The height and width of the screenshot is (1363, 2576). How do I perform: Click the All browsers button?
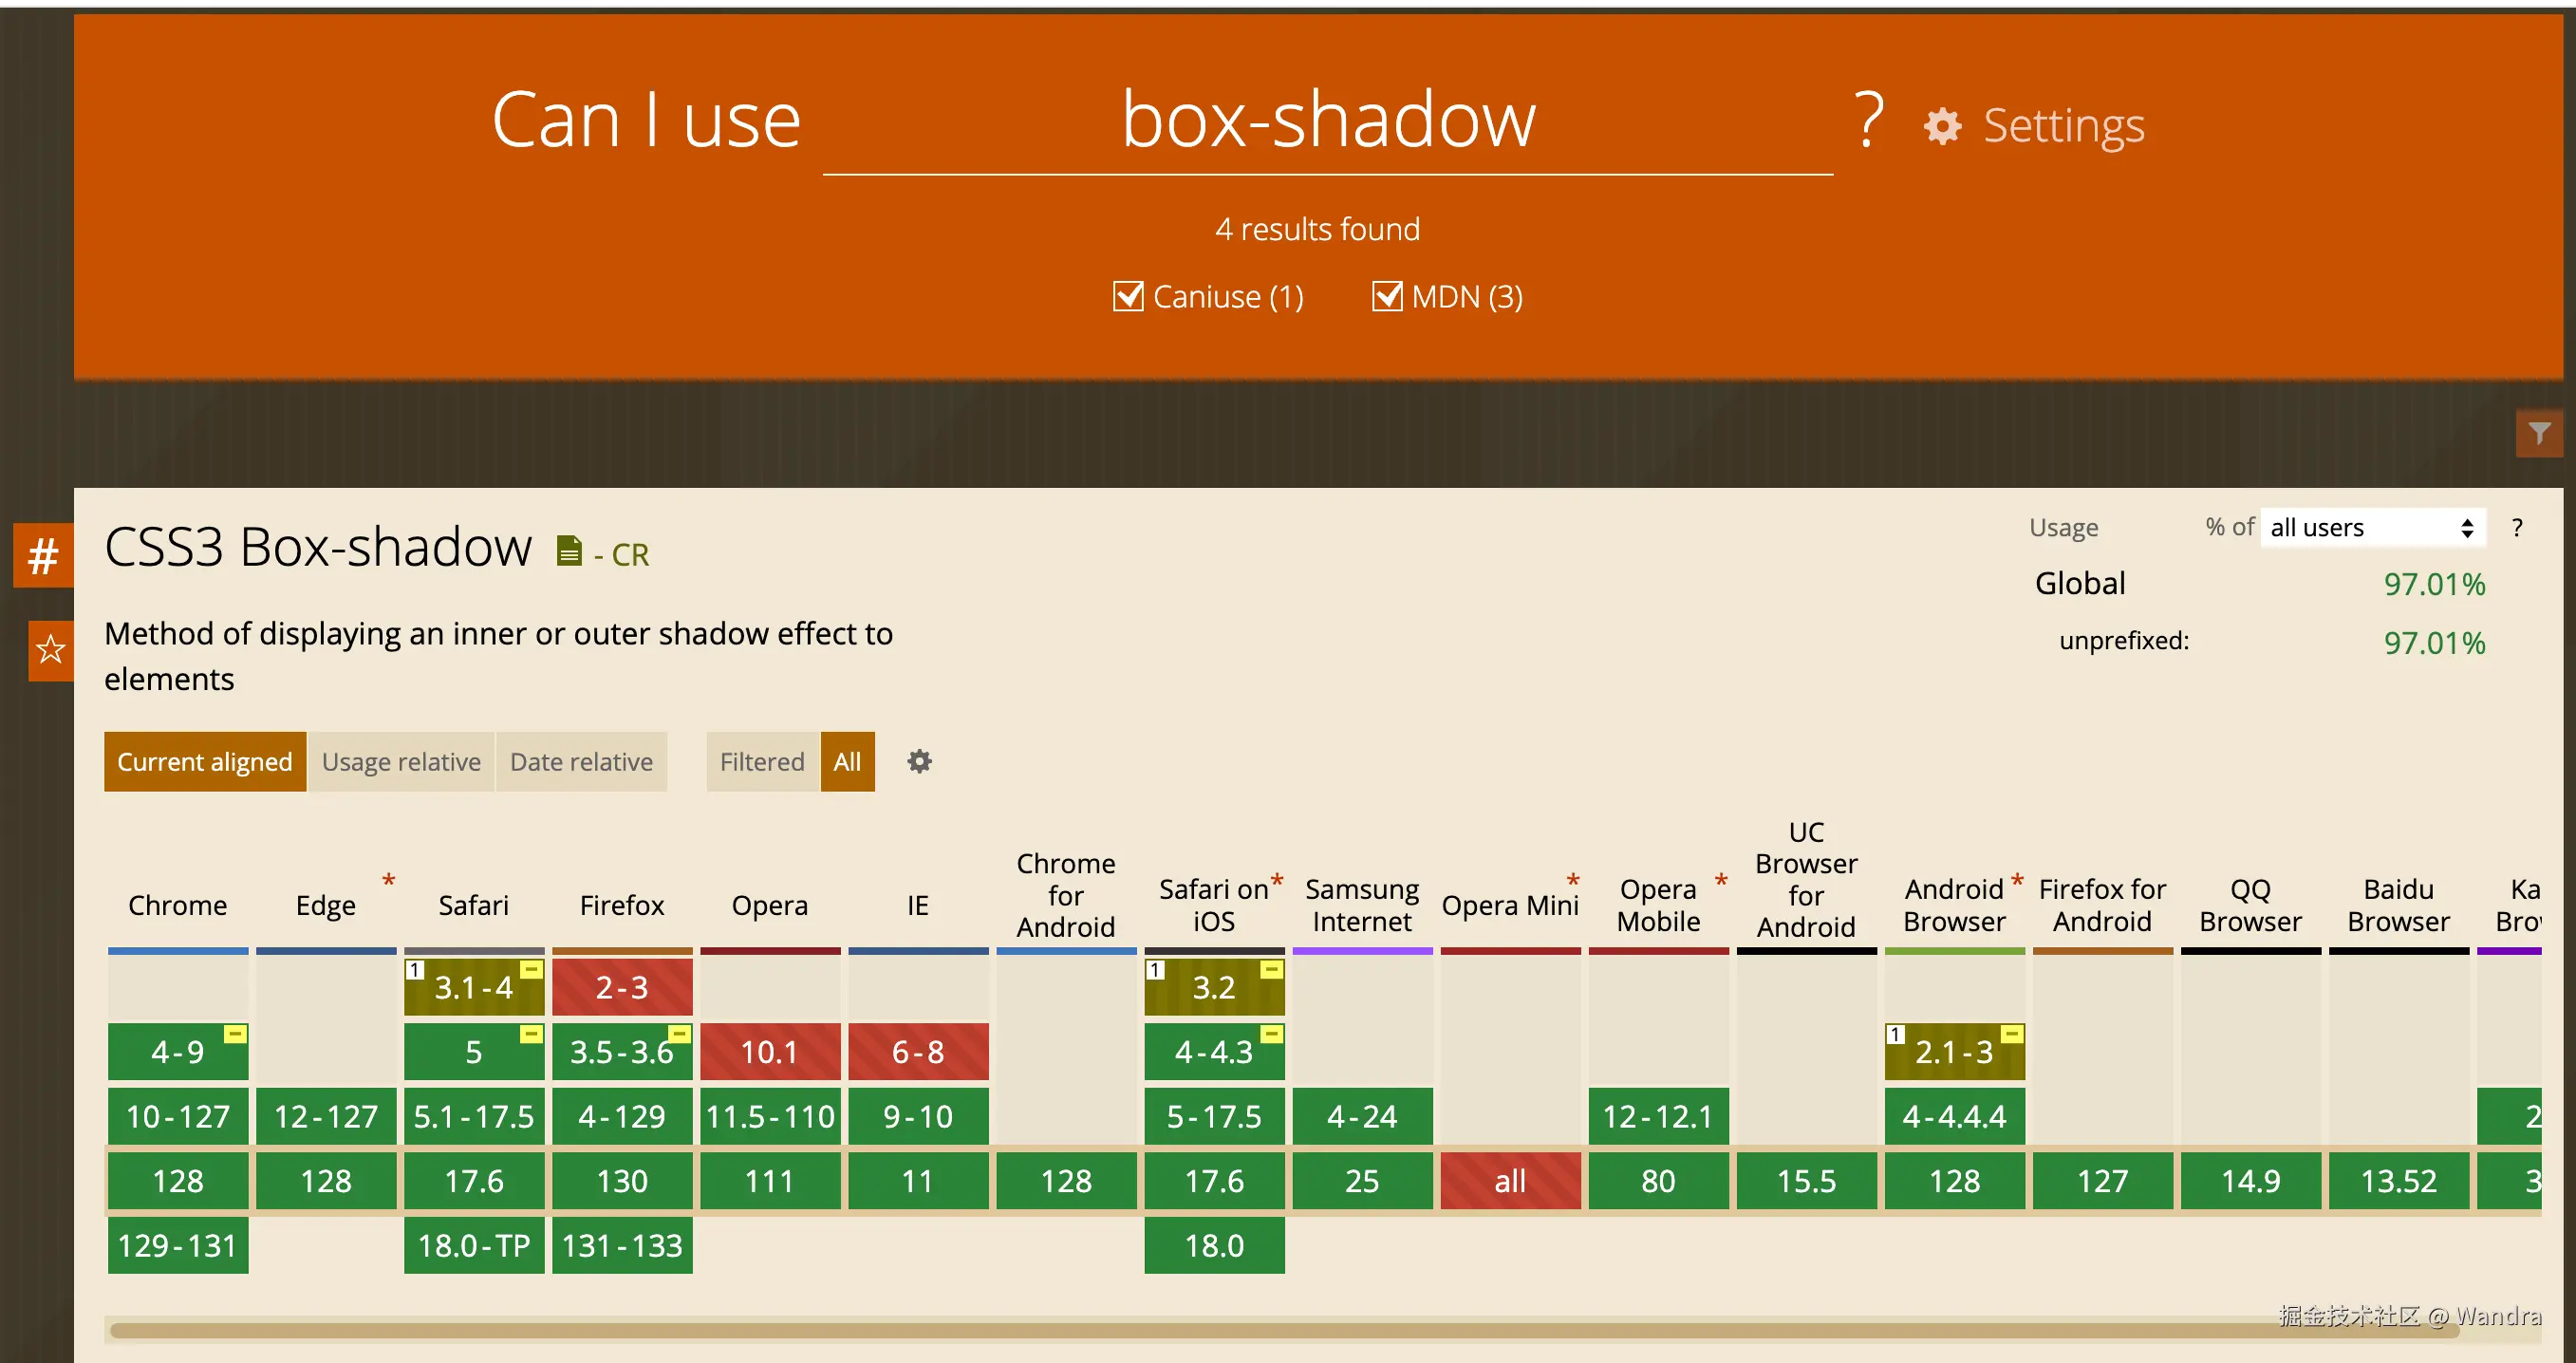pyautogui.click(x=847, y=762)
